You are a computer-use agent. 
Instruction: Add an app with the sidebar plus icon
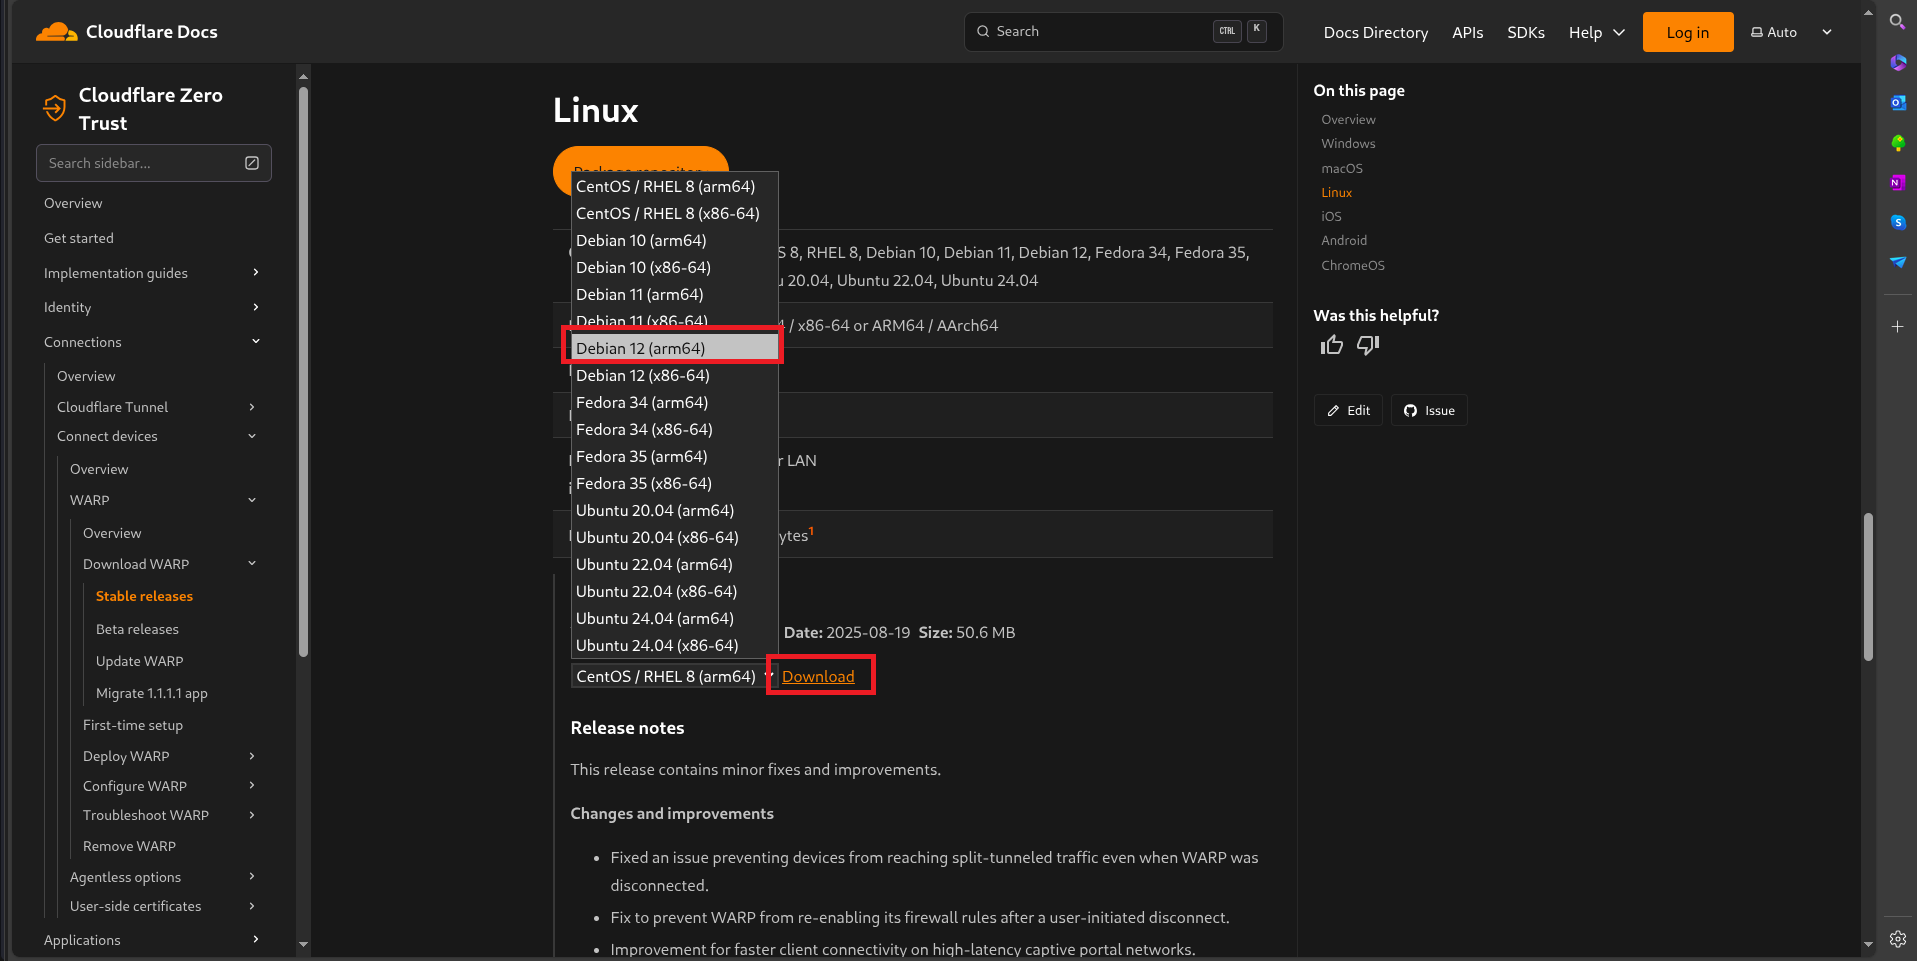(x=1897, y=325)
